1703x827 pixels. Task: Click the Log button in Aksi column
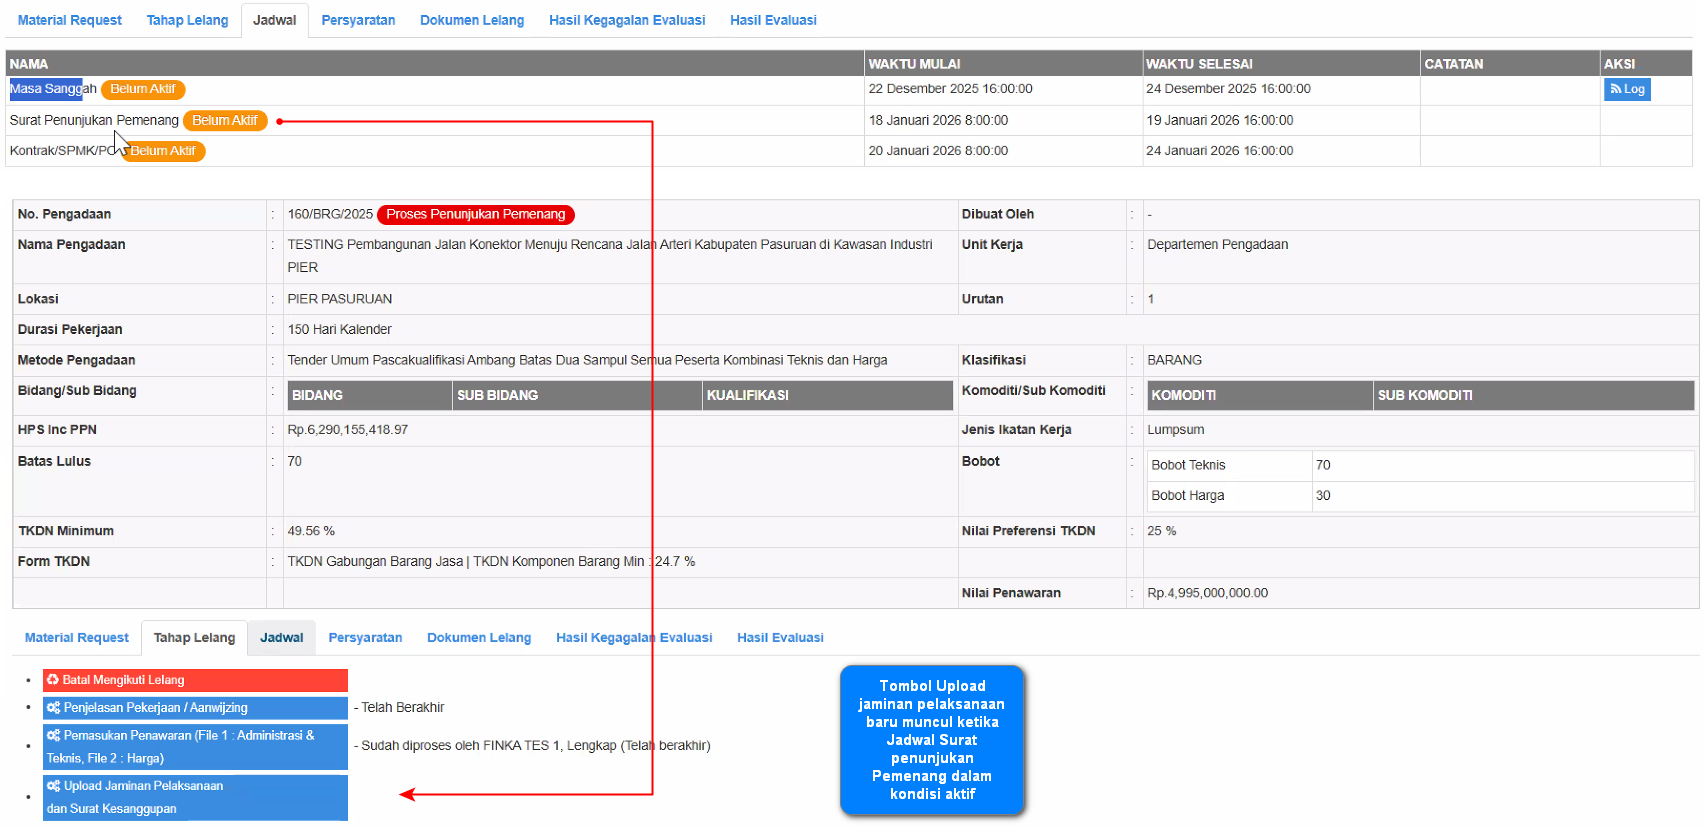1626,89
